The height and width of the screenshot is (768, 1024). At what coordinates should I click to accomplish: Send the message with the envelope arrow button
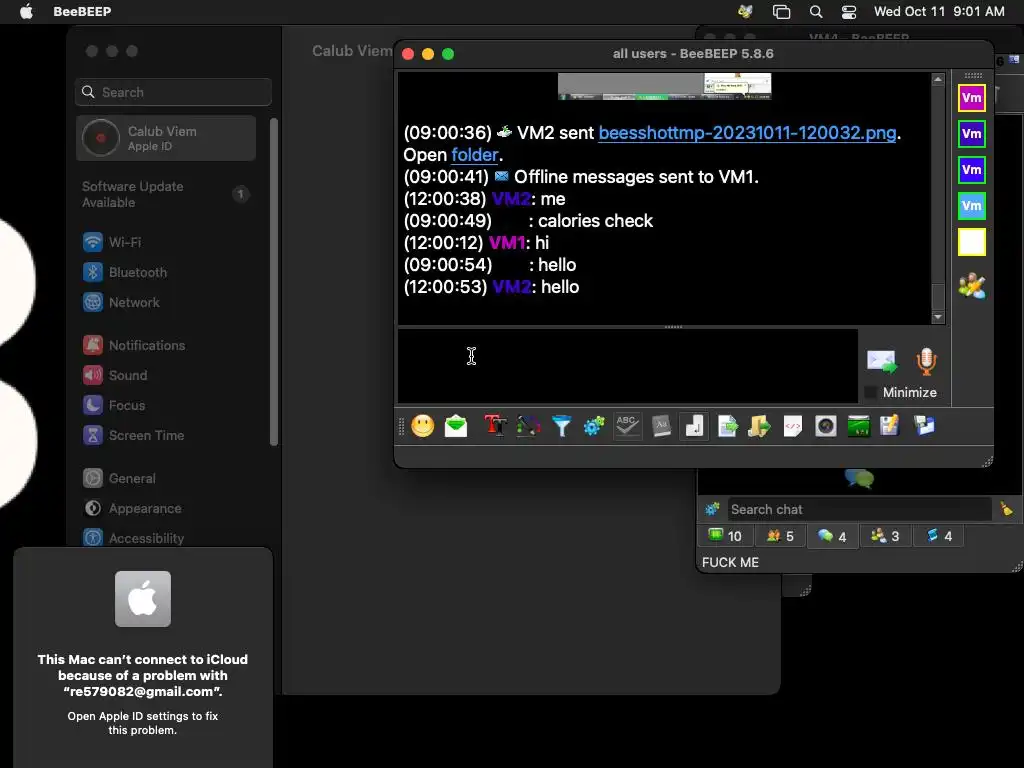(882, 362)
